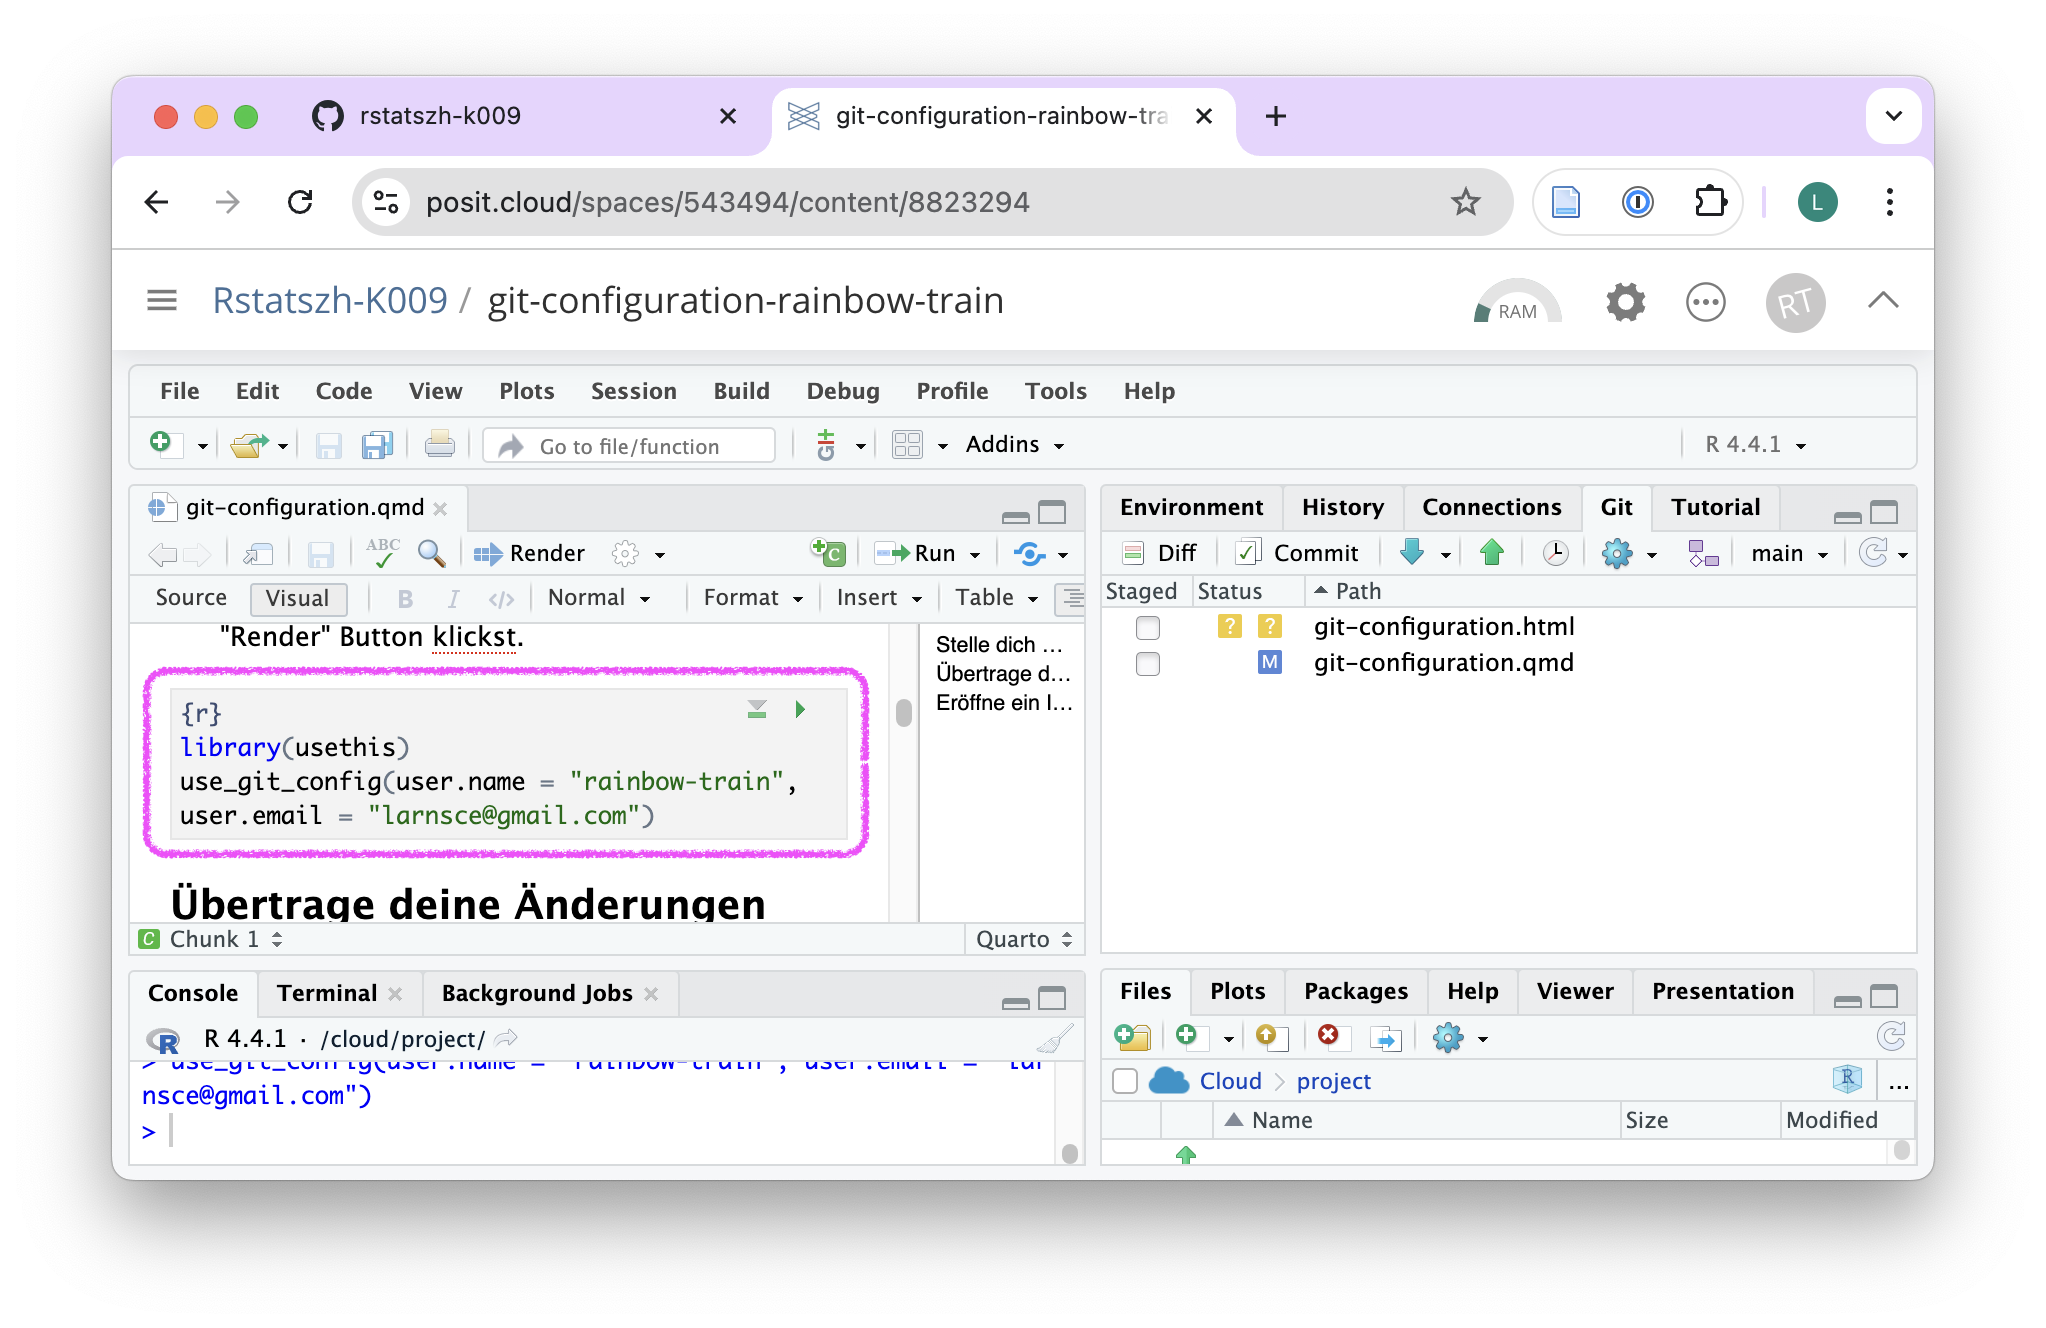The height and width of the screenshot is (1328, 2046).
Task: Open the Posit Cloud hamburger navigation menu
Action: coord(162,300)
